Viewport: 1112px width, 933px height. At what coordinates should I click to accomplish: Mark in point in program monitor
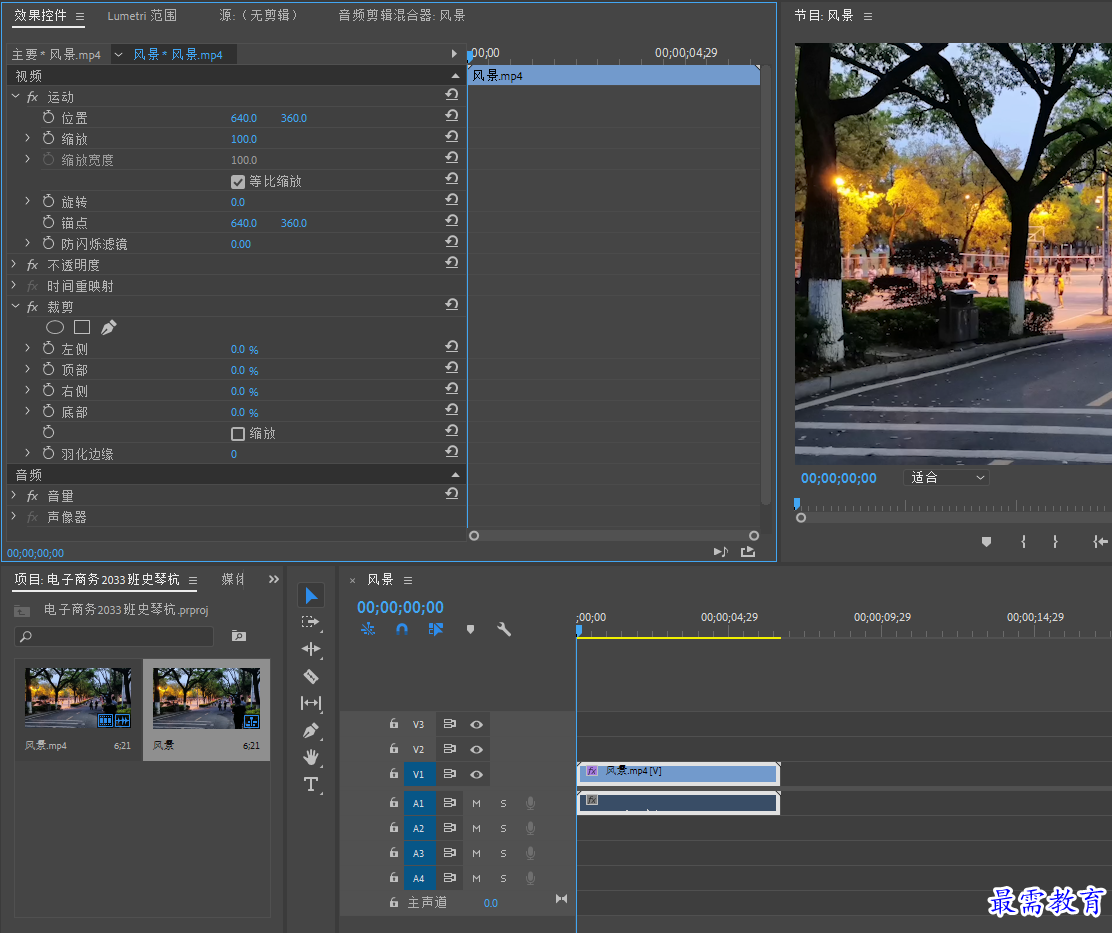coord(1023,542)
